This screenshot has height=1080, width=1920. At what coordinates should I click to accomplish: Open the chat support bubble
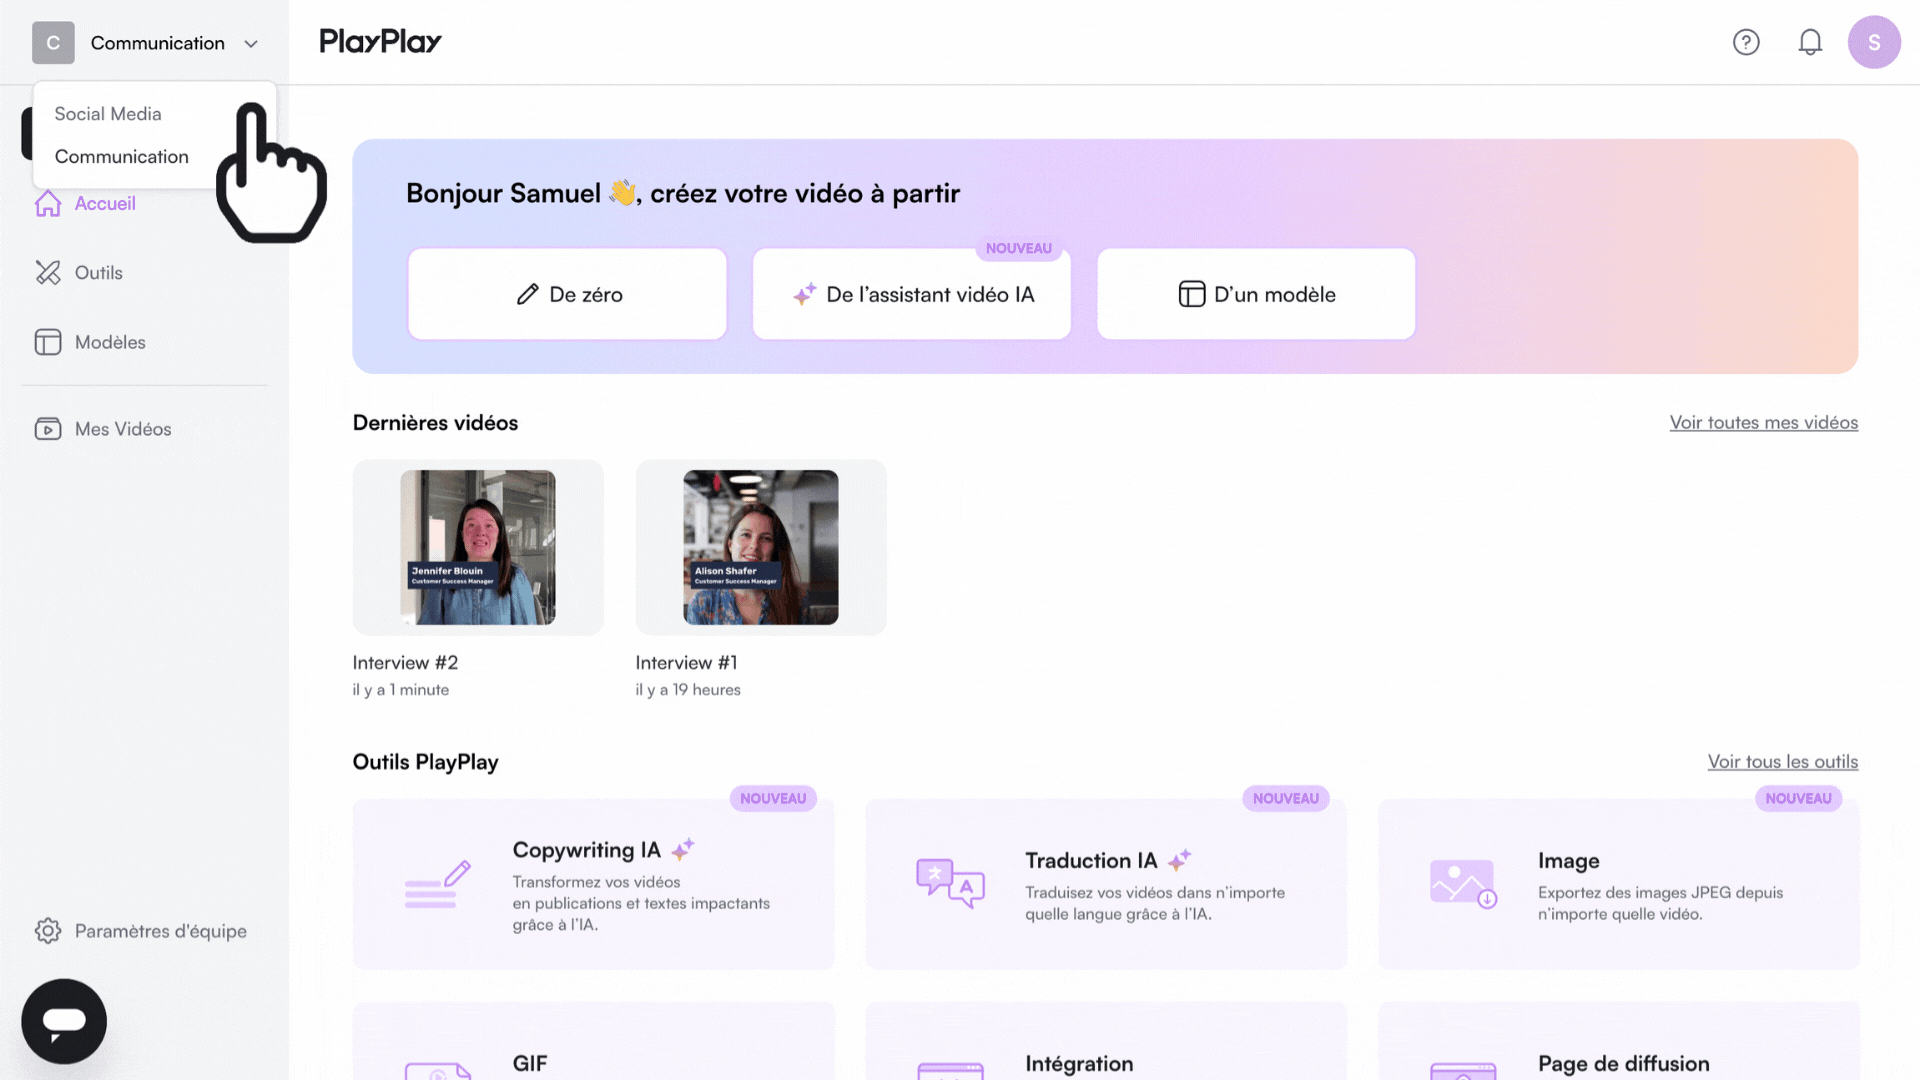(64, 1021)
